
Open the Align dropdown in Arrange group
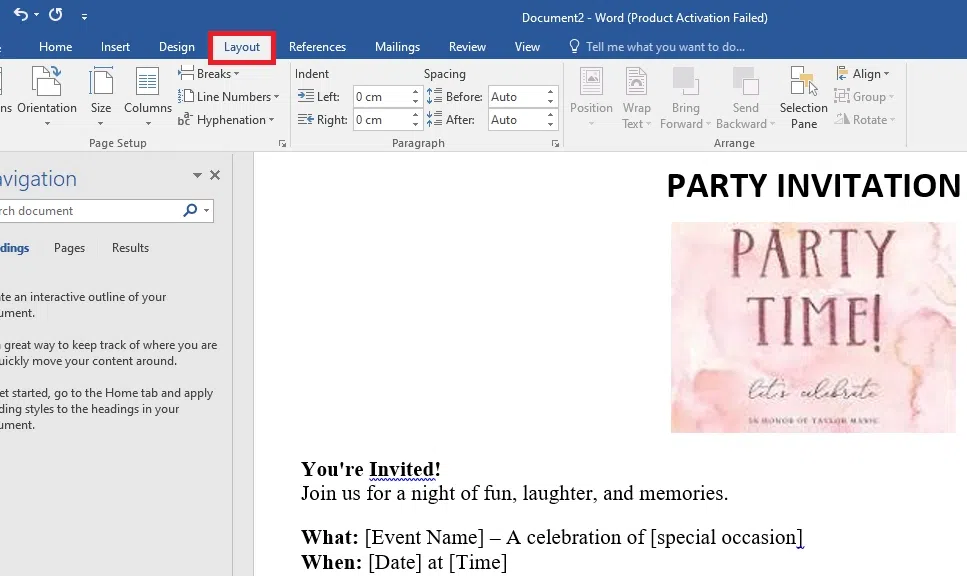coord(864,73)
